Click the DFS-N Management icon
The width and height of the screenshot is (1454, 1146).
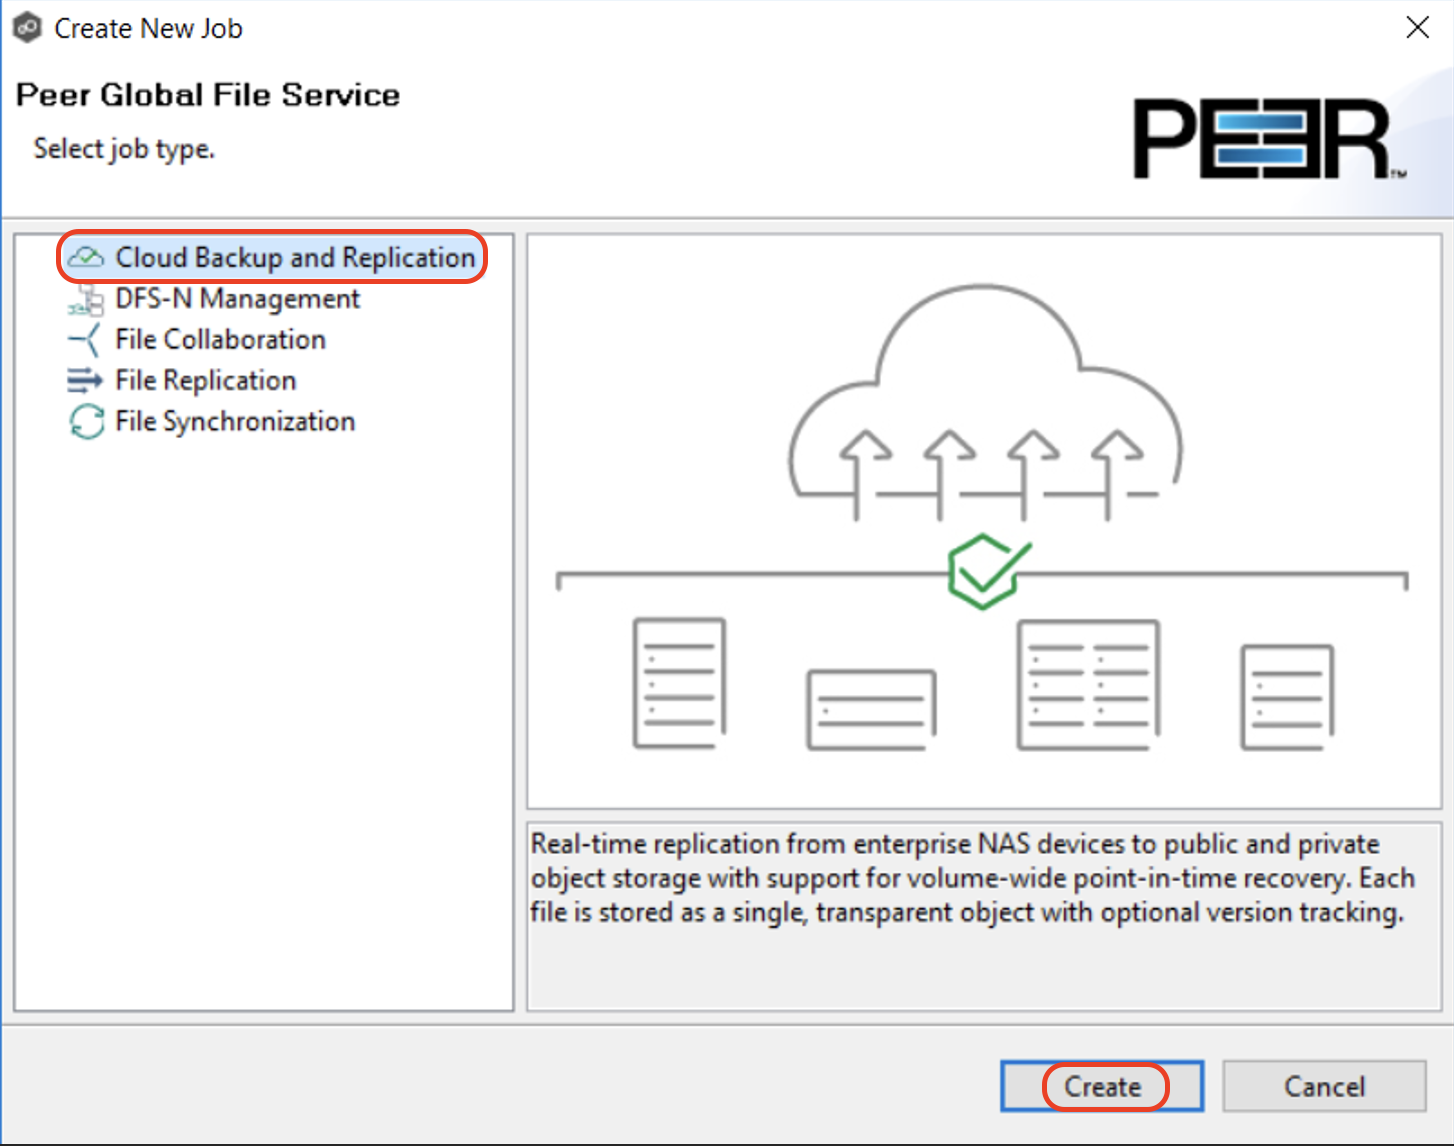pos(86,299)
